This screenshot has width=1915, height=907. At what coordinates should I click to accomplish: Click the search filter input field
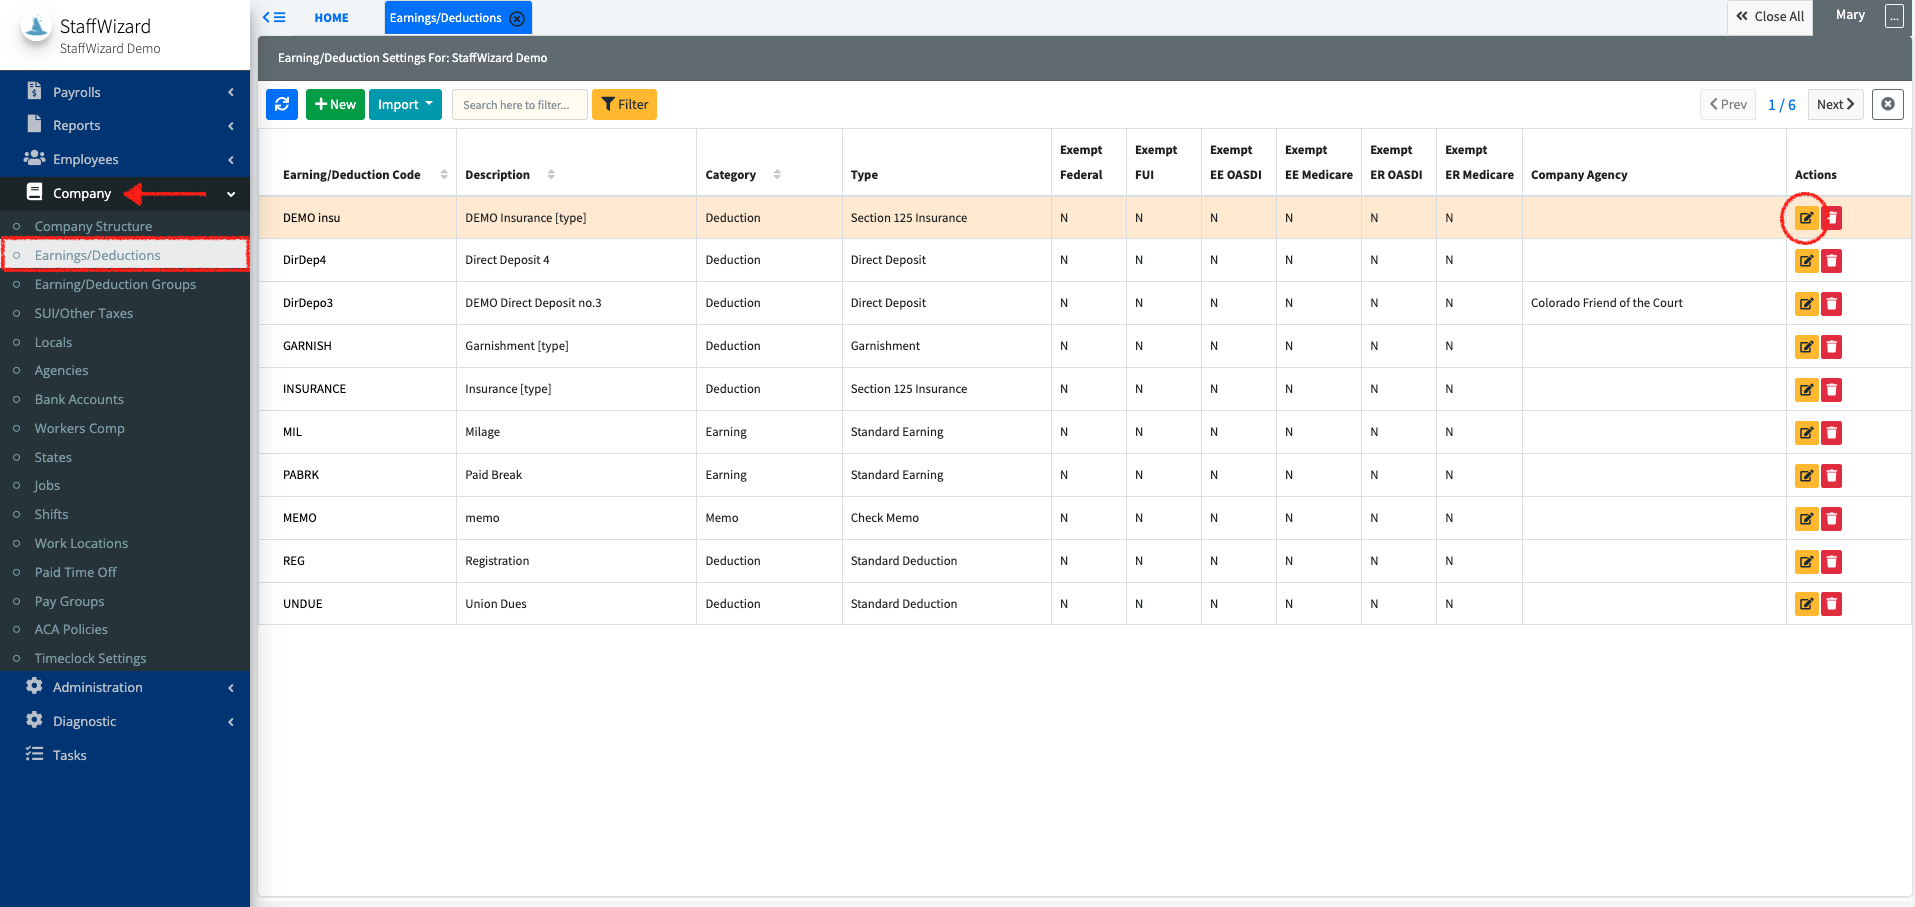tap(519, 104)
